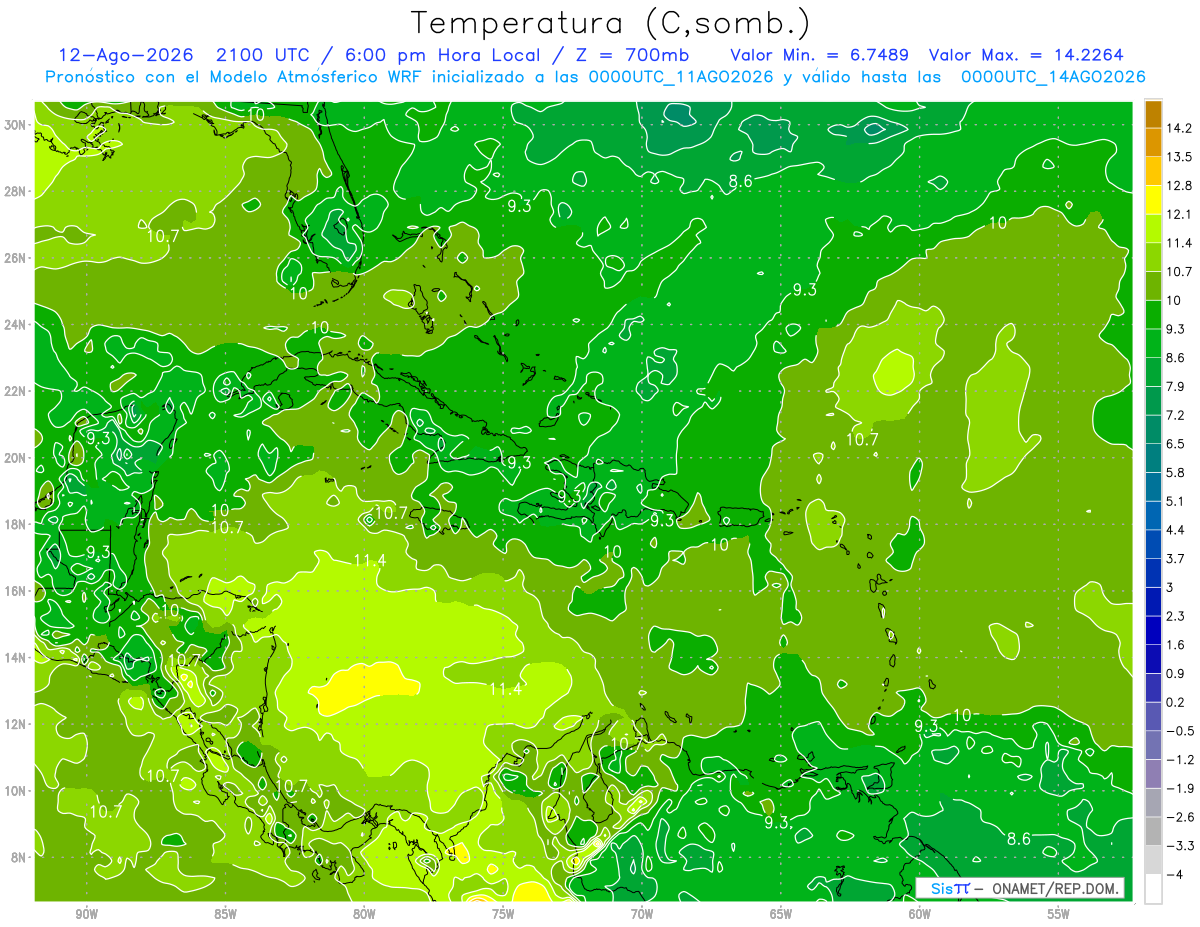The height and width of the screenshot is (927, 1200).
Task: Click the 90W longitude axis label
Action: (x=87, y=914)
